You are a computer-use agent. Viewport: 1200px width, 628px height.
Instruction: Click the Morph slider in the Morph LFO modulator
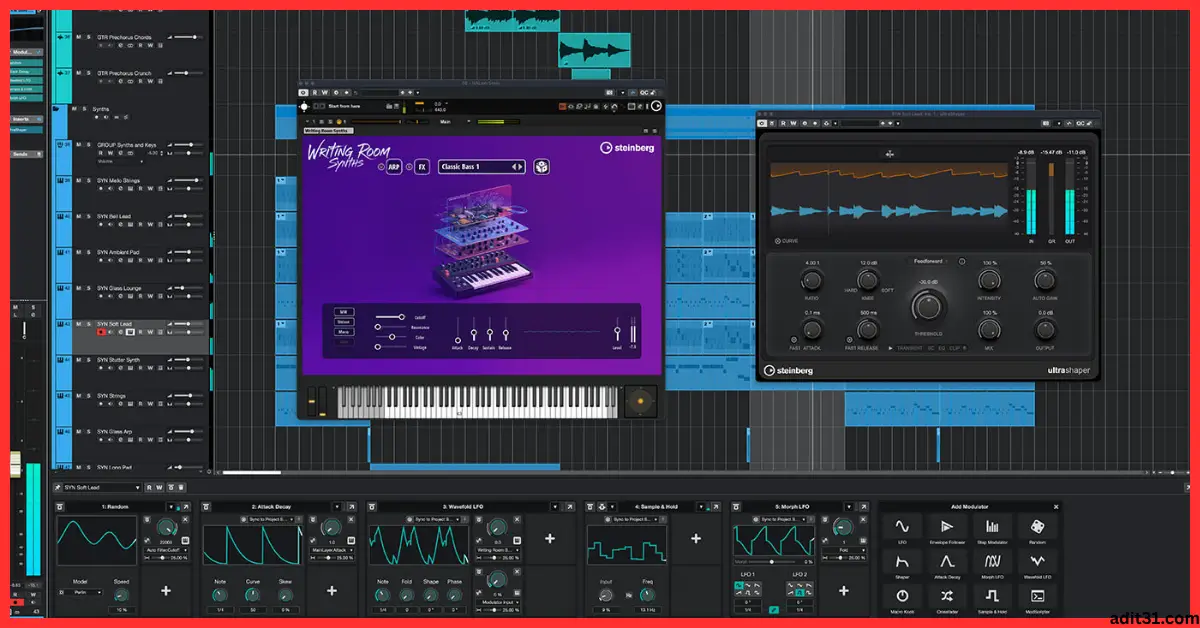click(x=774, y=562)
